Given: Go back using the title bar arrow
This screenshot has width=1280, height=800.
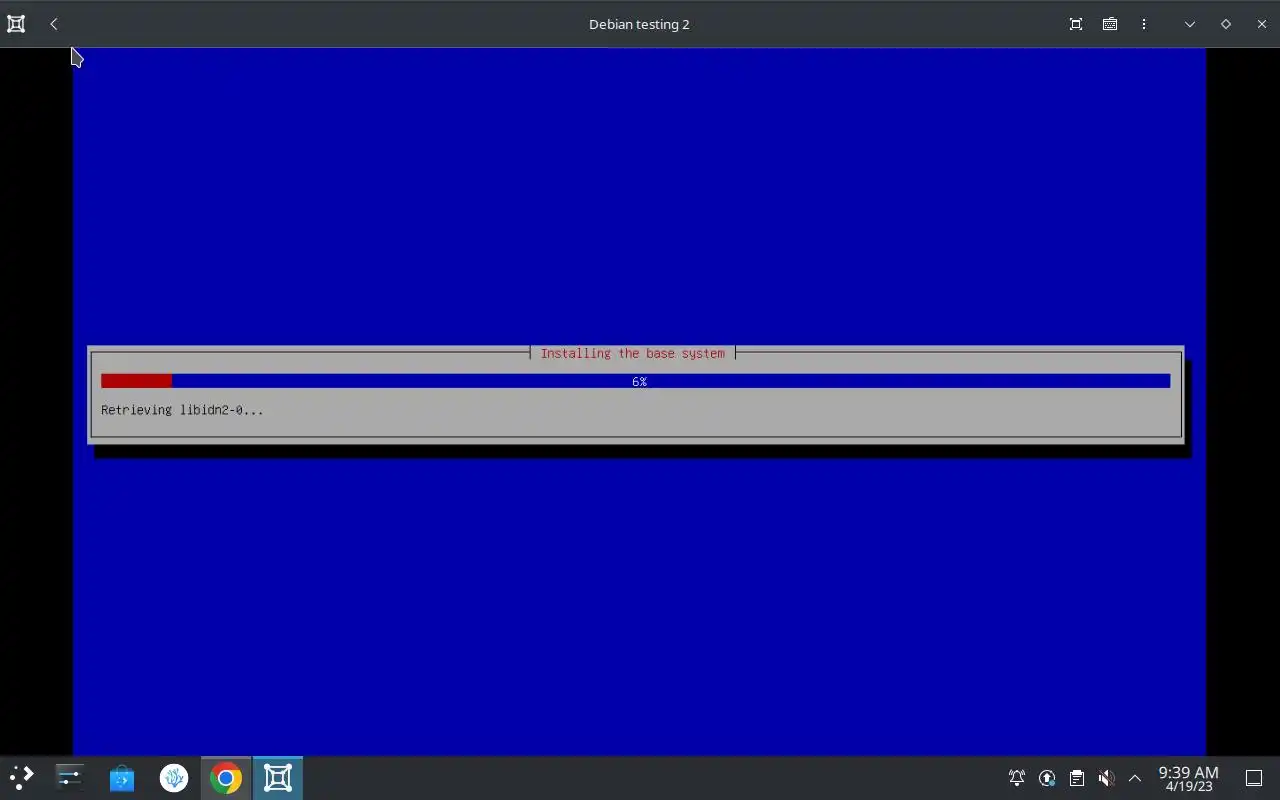Looking at the screenshot, I should [54, 24].
